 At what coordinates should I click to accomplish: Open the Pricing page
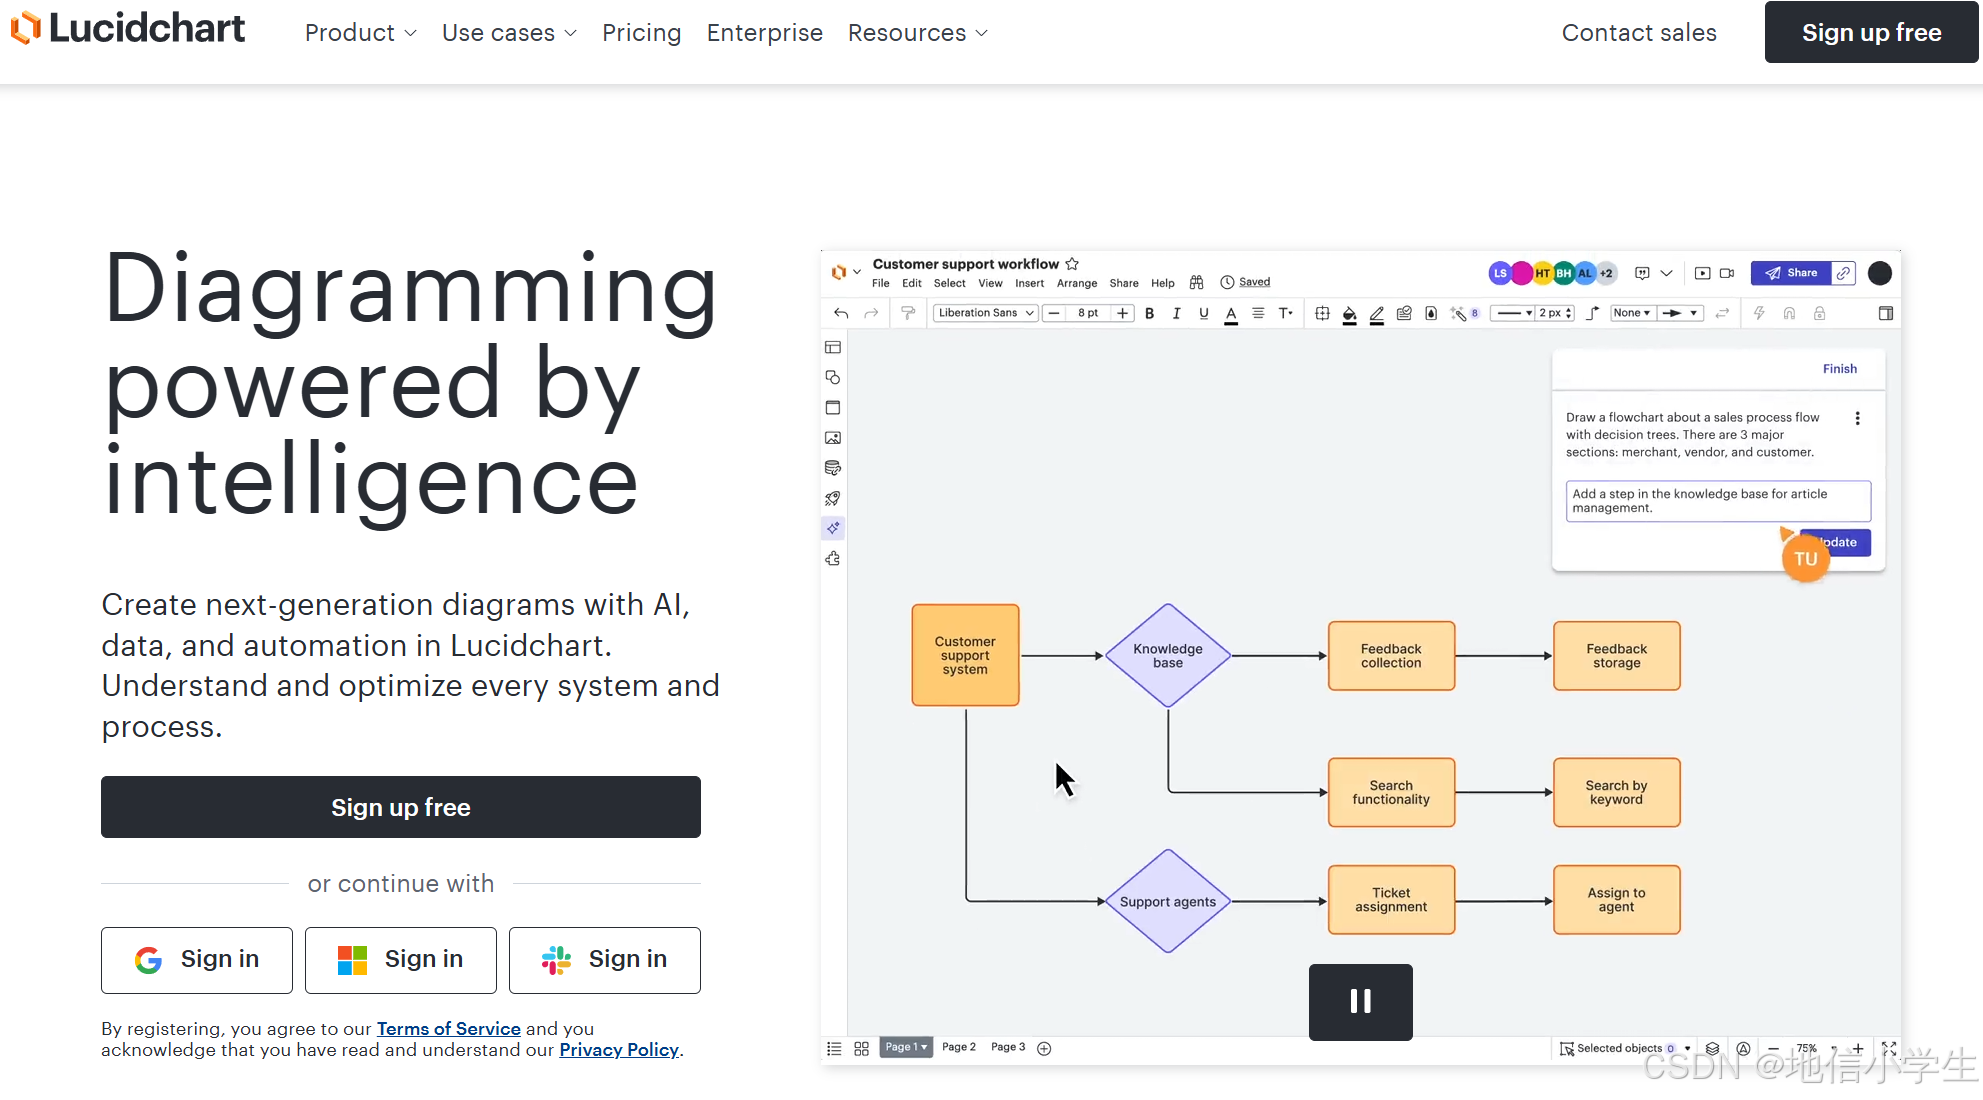[x=641, y=33]
